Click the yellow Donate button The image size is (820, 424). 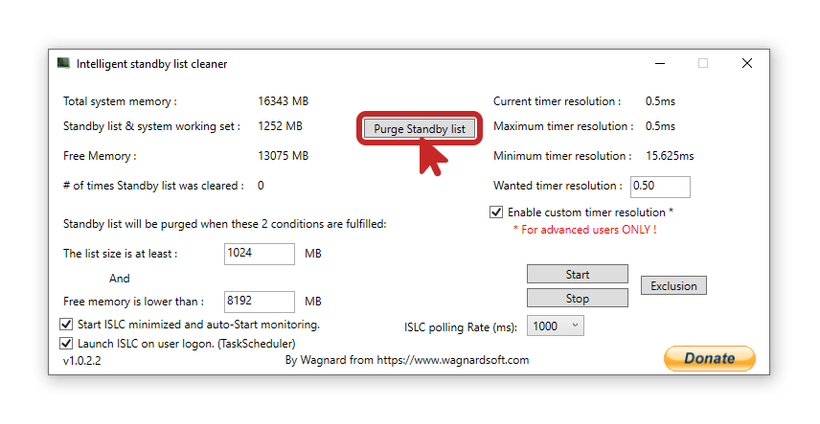pos(709,358)
